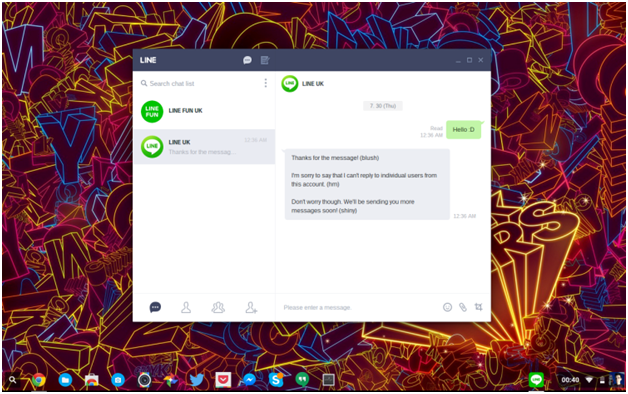
Task: Click the user avatar in the system tray
Action: (617, 380)
